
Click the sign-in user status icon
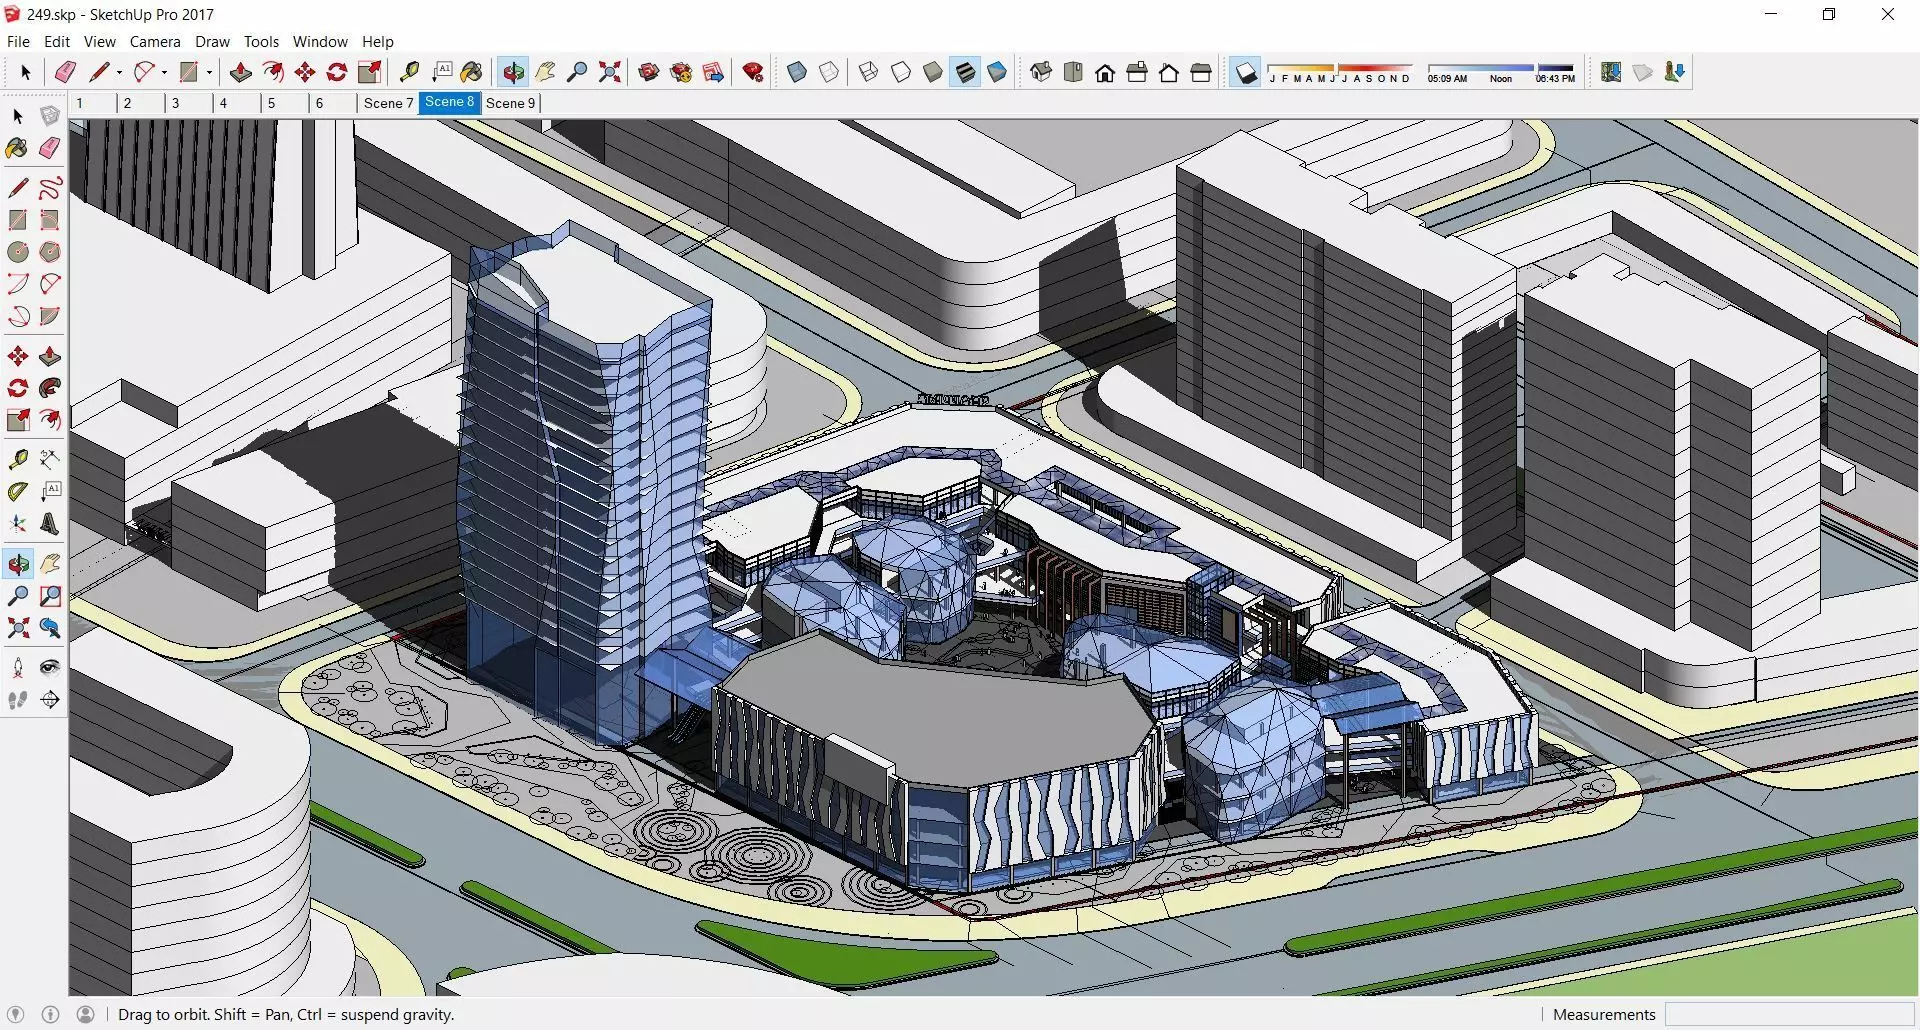pyautogui.click(x=86, y=1014)
